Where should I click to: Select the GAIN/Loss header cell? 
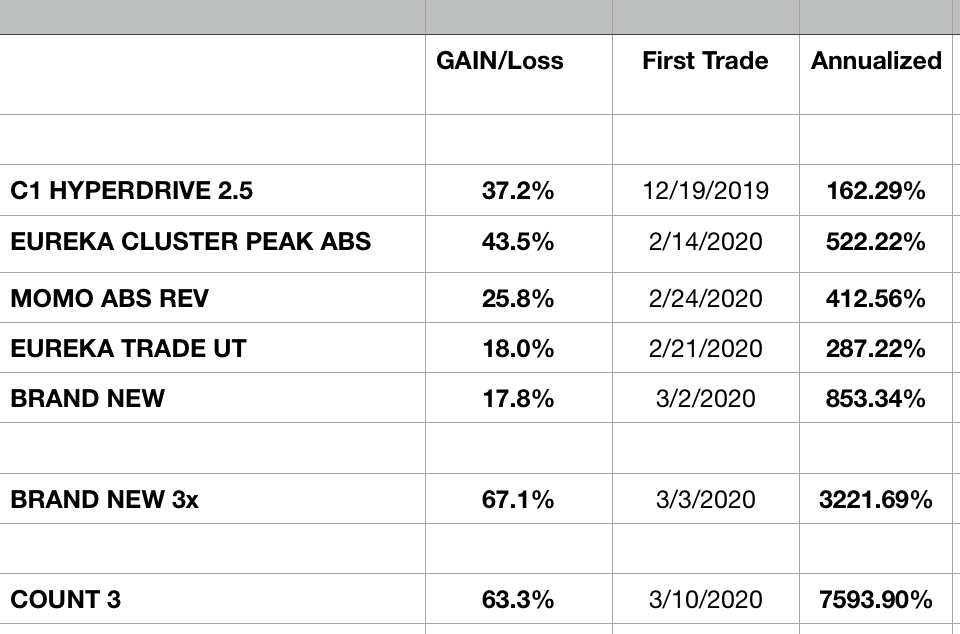(x=500, y=61)
